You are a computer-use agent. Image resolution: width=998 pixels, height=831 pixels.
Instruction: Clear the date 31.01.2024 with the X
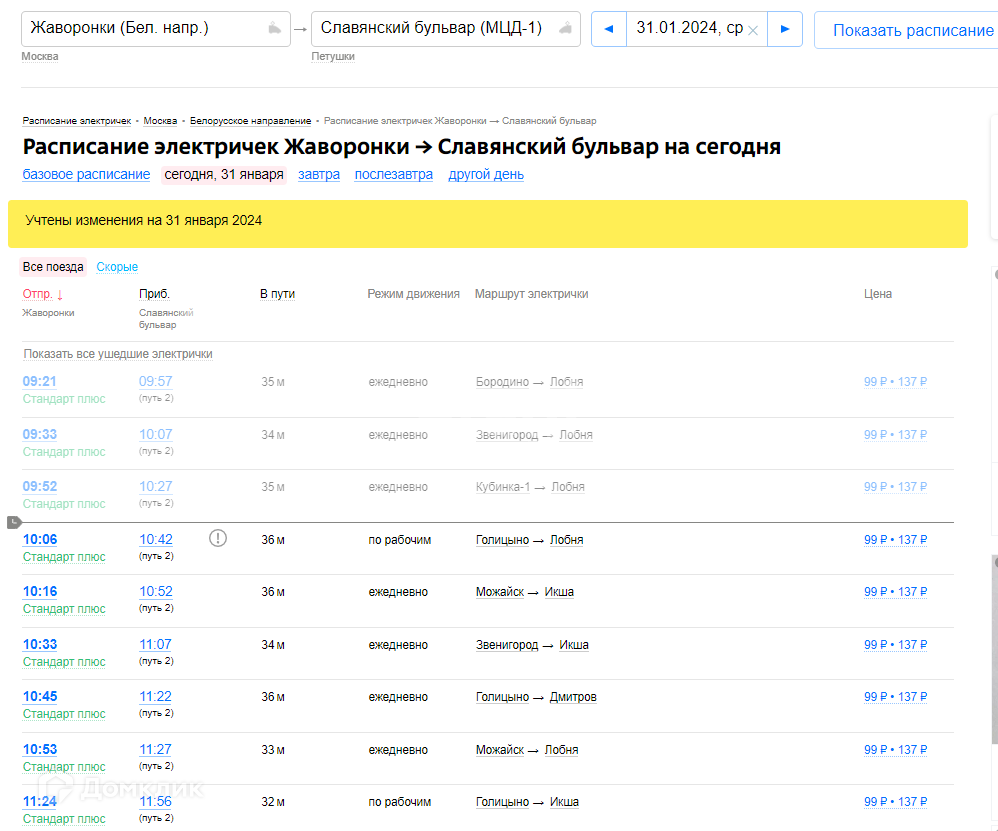click(753, 30)
